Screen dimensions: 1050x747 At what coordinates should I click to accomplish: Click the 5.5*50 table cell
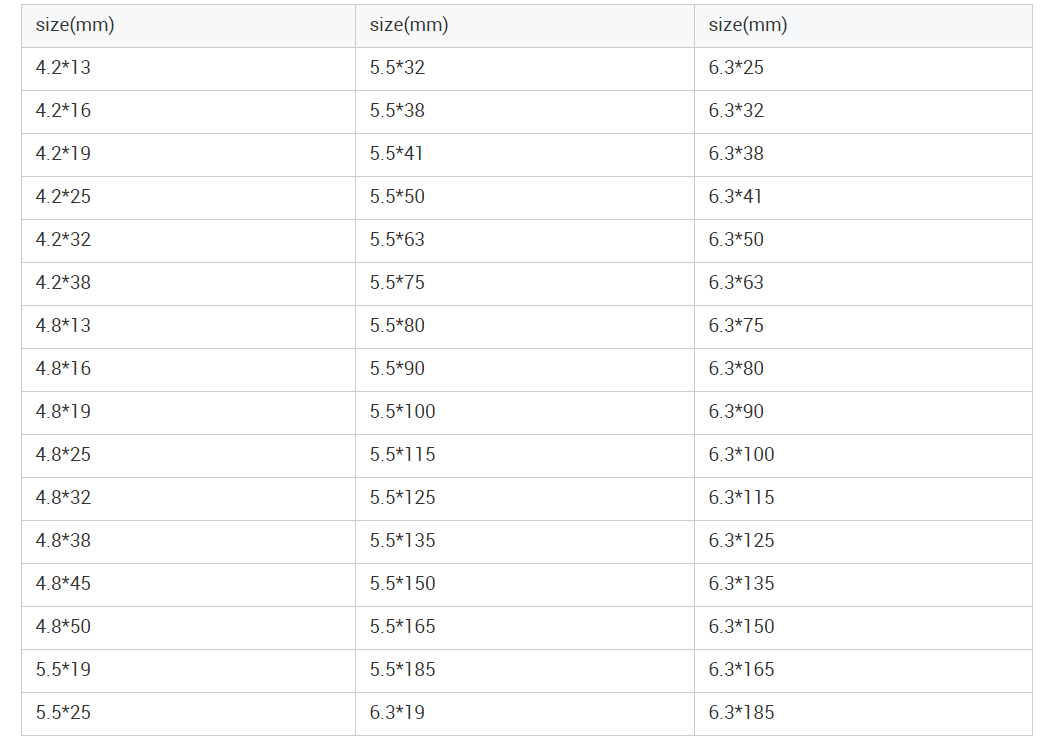tap(397, 197)
